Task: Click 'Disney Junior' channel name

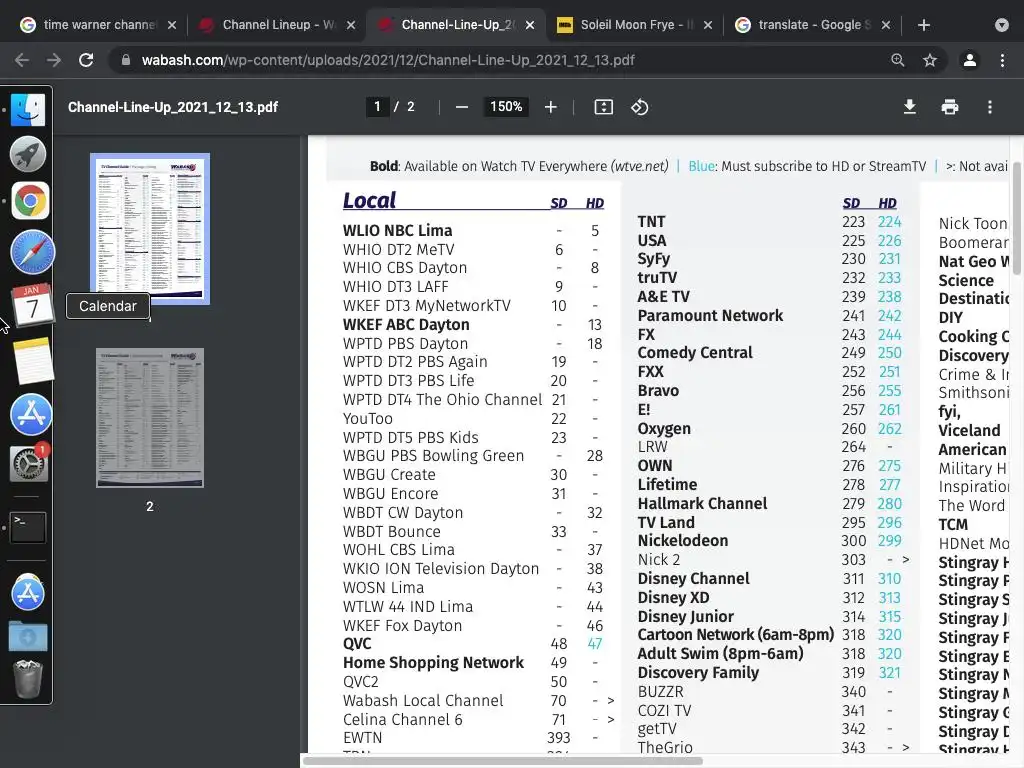Action: [685, 616]
